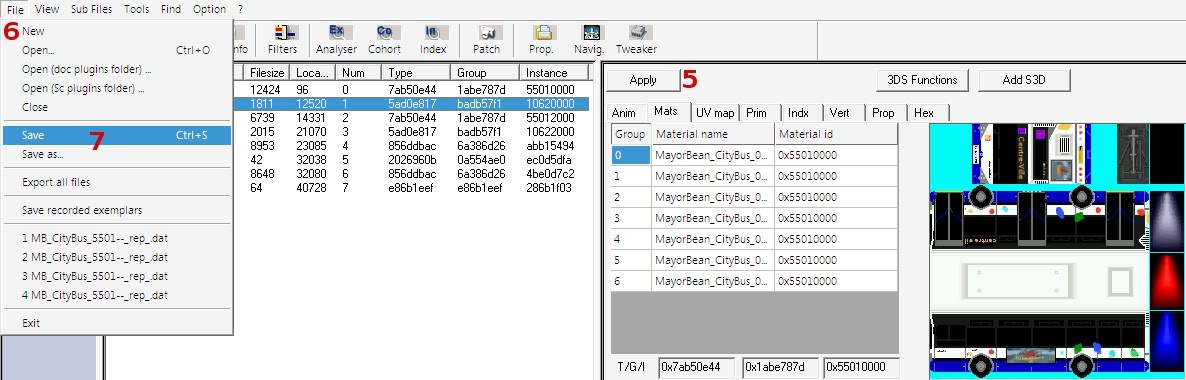Click the Material name column header
This screenshot has width=1186, height=380.
tap(713, 134)
